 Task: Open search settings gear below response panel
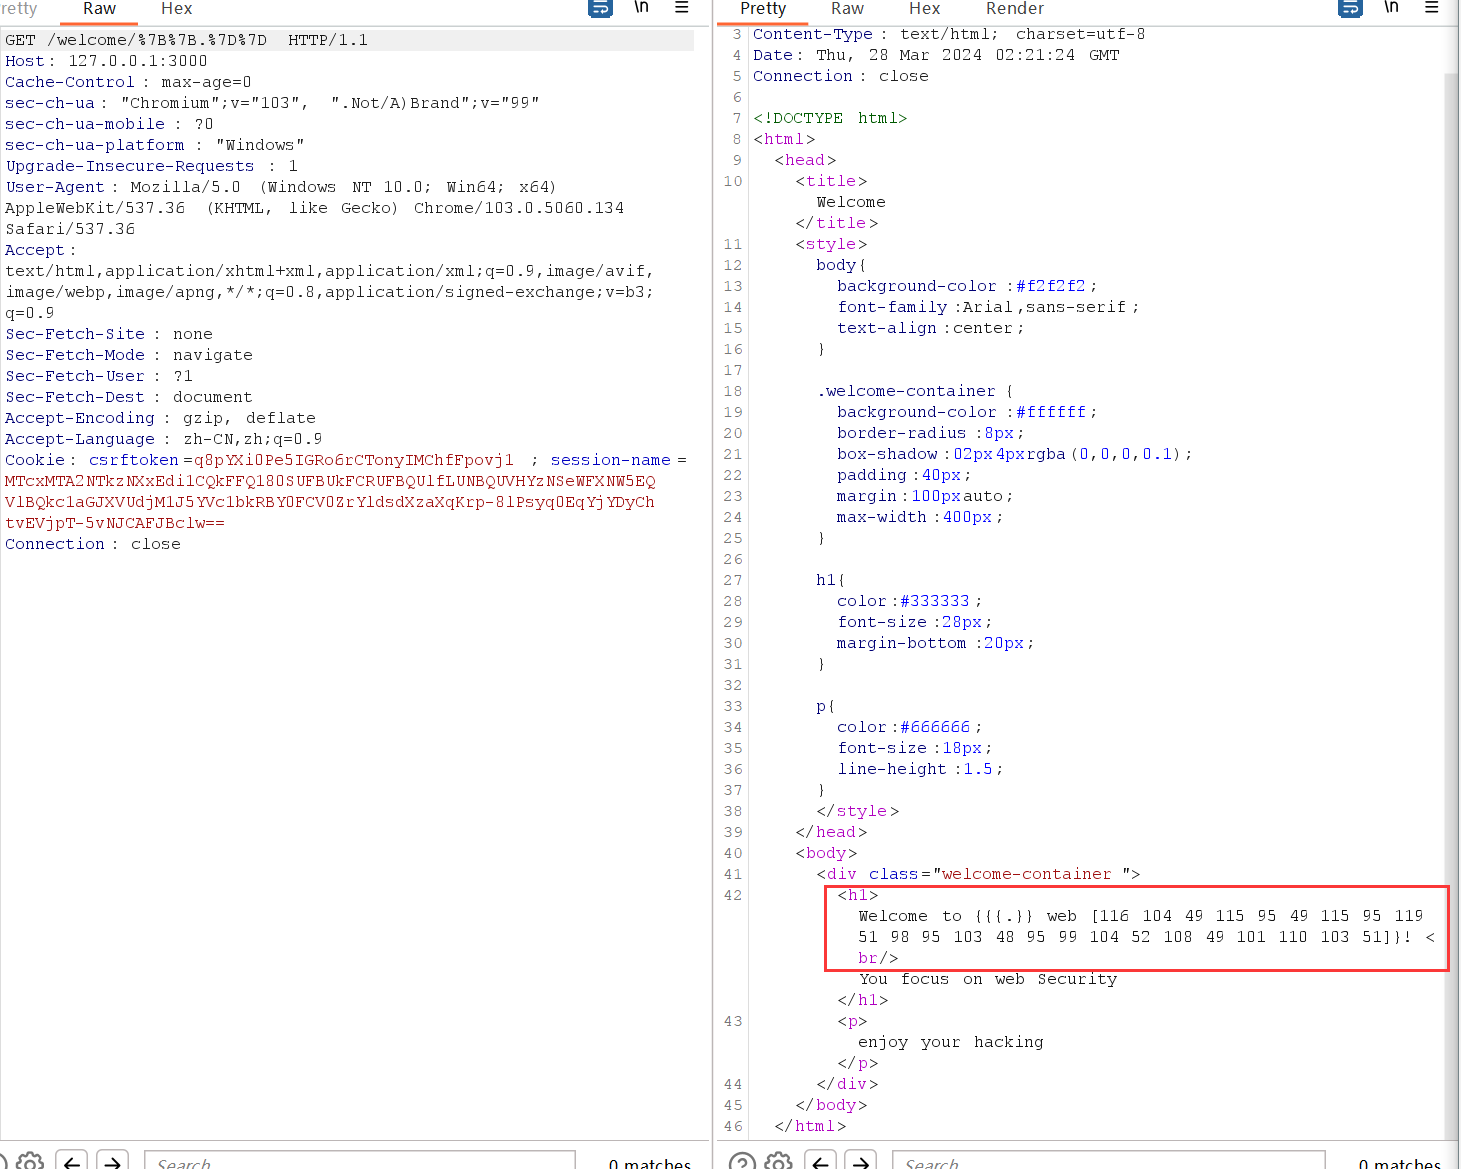pyautogui.click(x=779, y=1162)
